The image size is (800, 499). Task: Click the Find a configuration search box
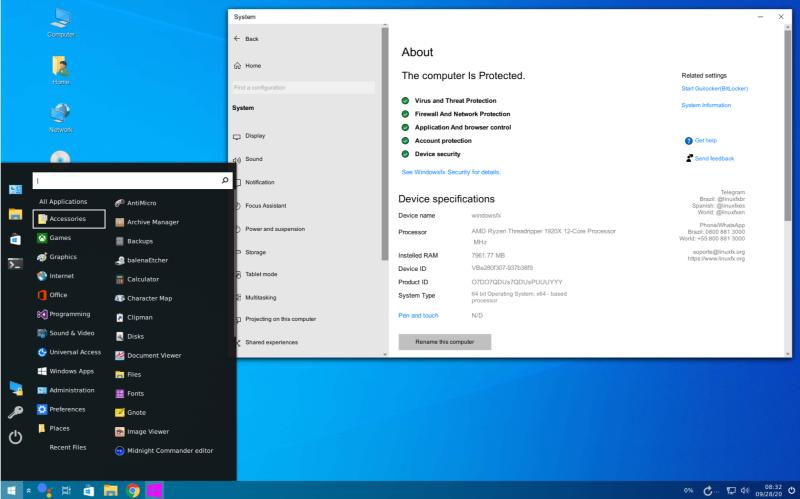click(303, 88)
